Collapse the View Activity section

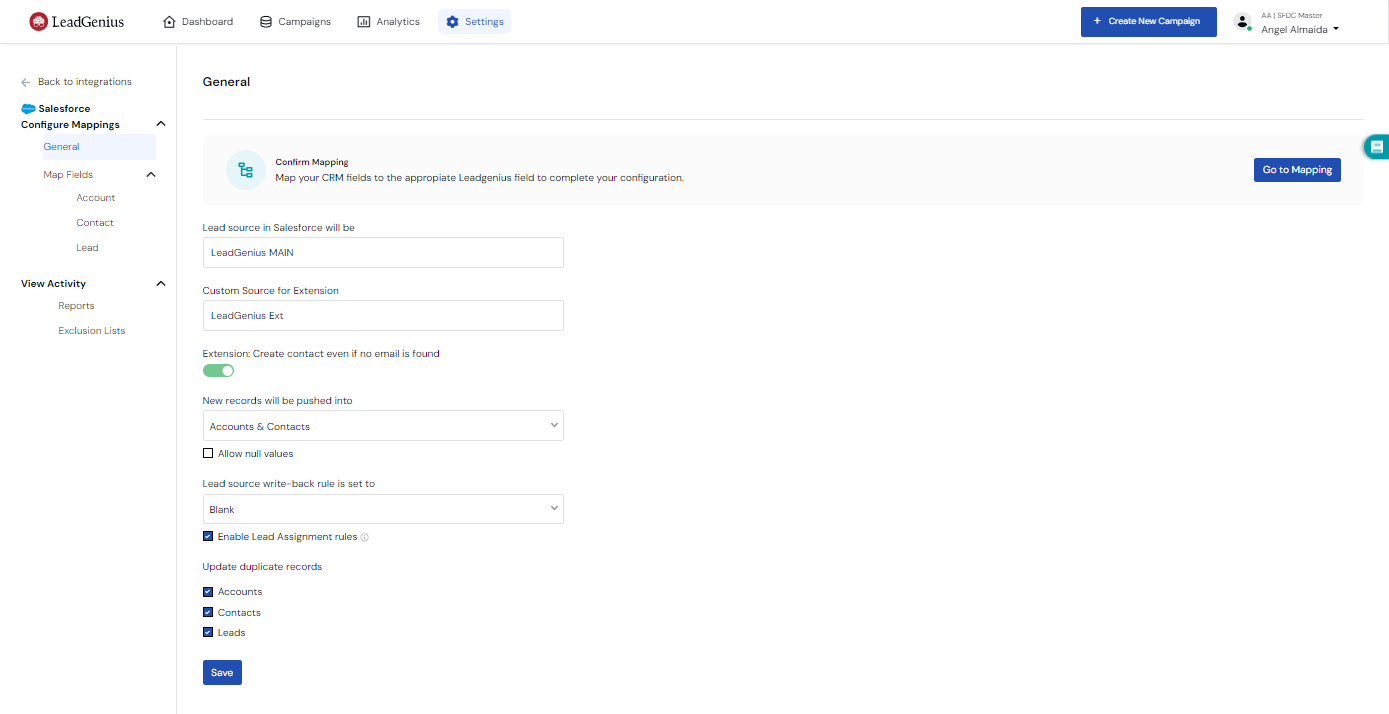tap(161, 284)
